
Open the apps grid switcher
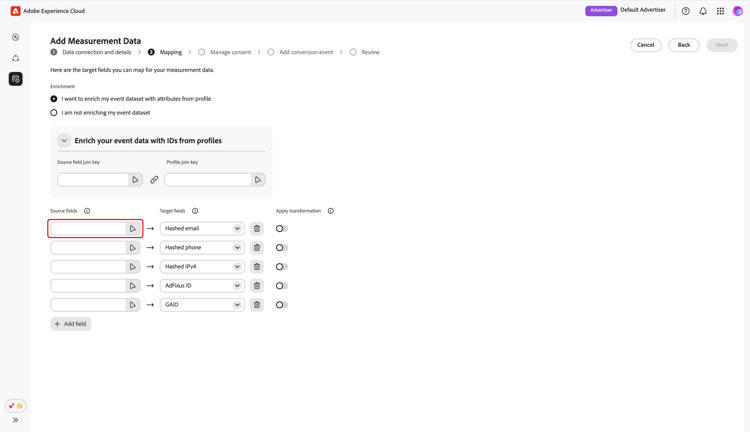click(720, 11)
